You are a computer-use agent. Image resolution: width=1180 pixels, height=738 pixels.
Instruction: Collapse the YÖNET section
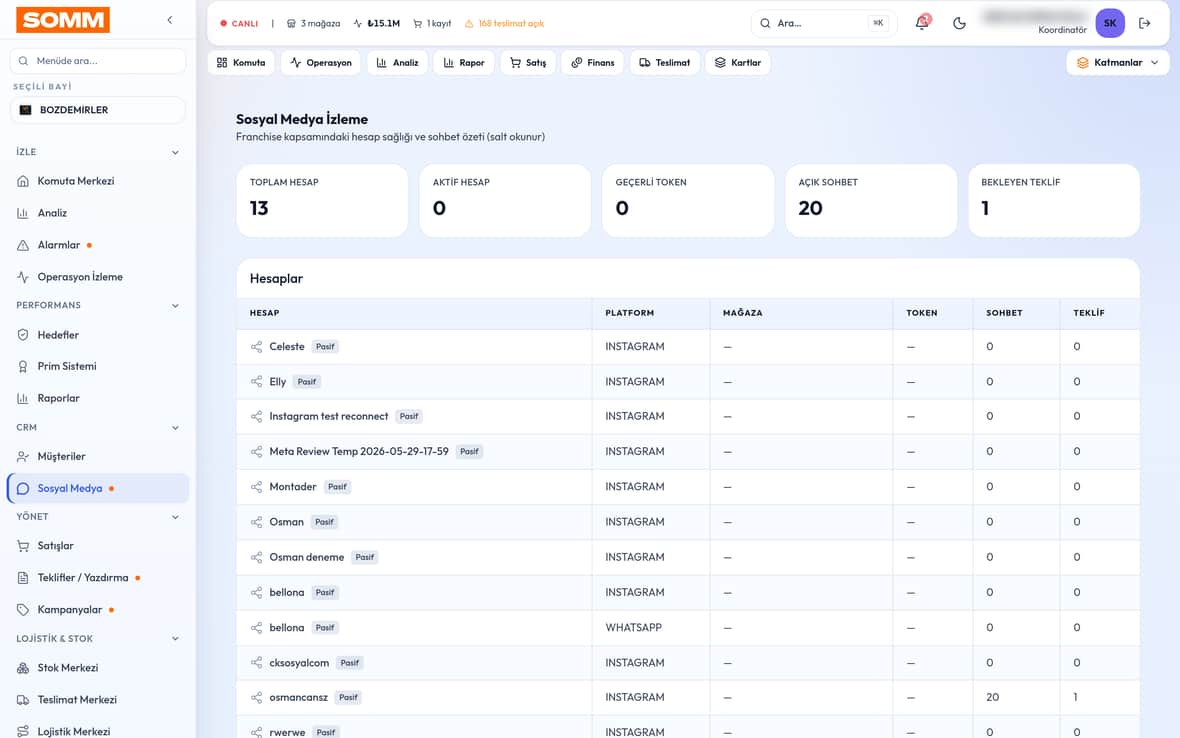pos(175,517)
